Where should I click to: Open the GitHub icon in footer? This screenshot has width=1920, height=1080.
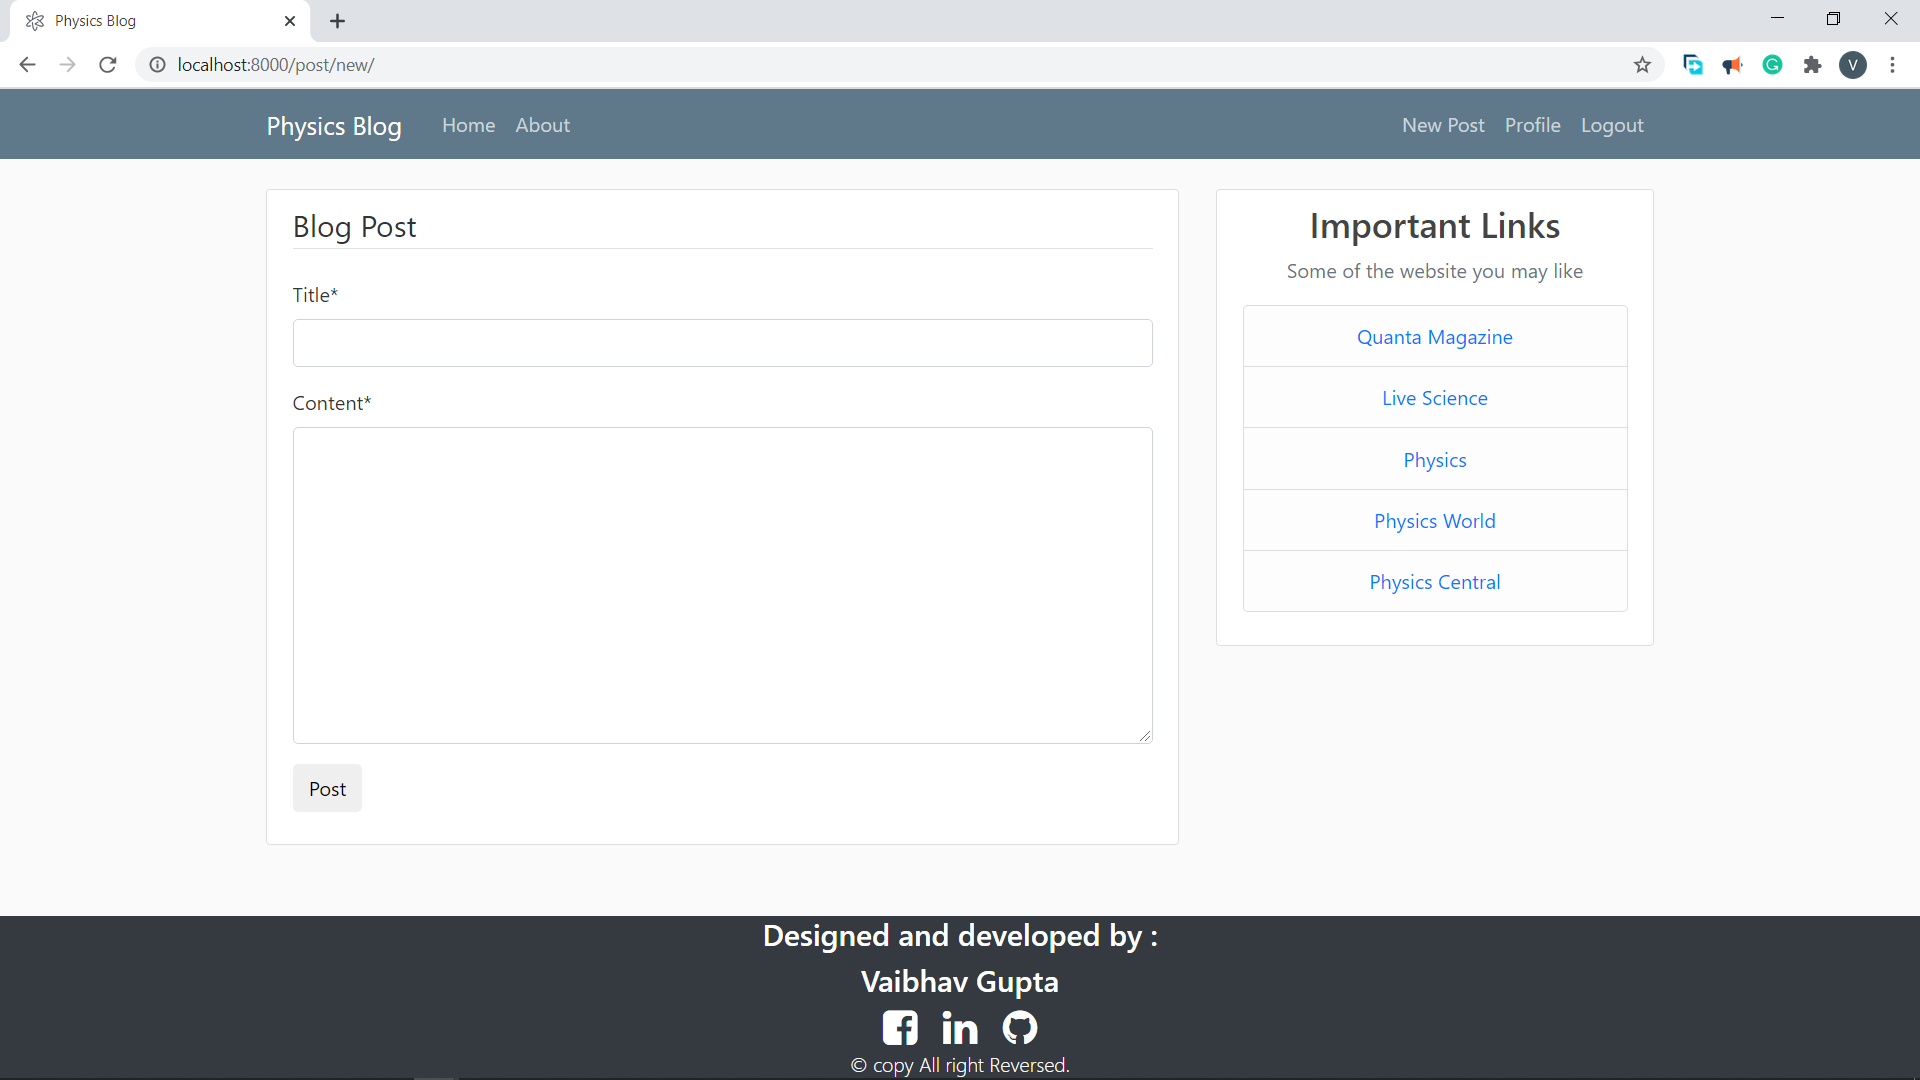click(1020, 1027)
